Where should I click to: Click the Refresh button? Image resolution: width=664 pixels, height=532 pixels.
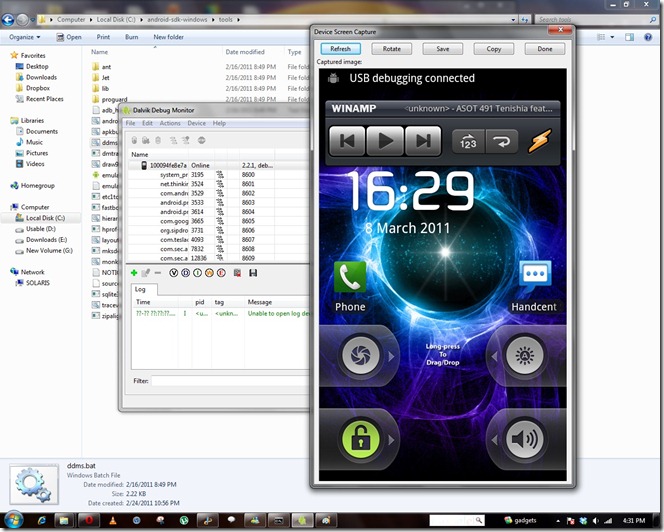(340, 49)
